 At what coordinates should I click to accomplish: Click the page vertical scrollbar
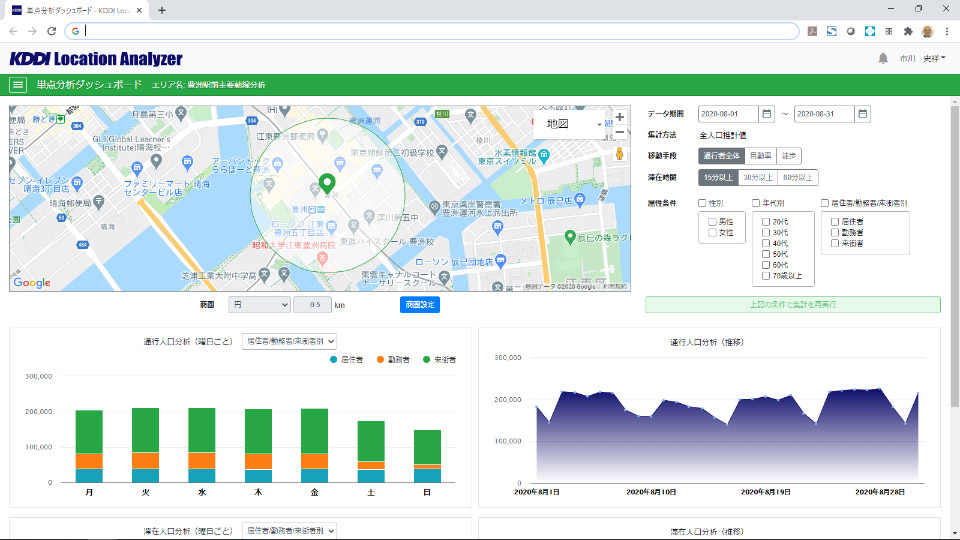pyautogui.click(x=954, y=256)
